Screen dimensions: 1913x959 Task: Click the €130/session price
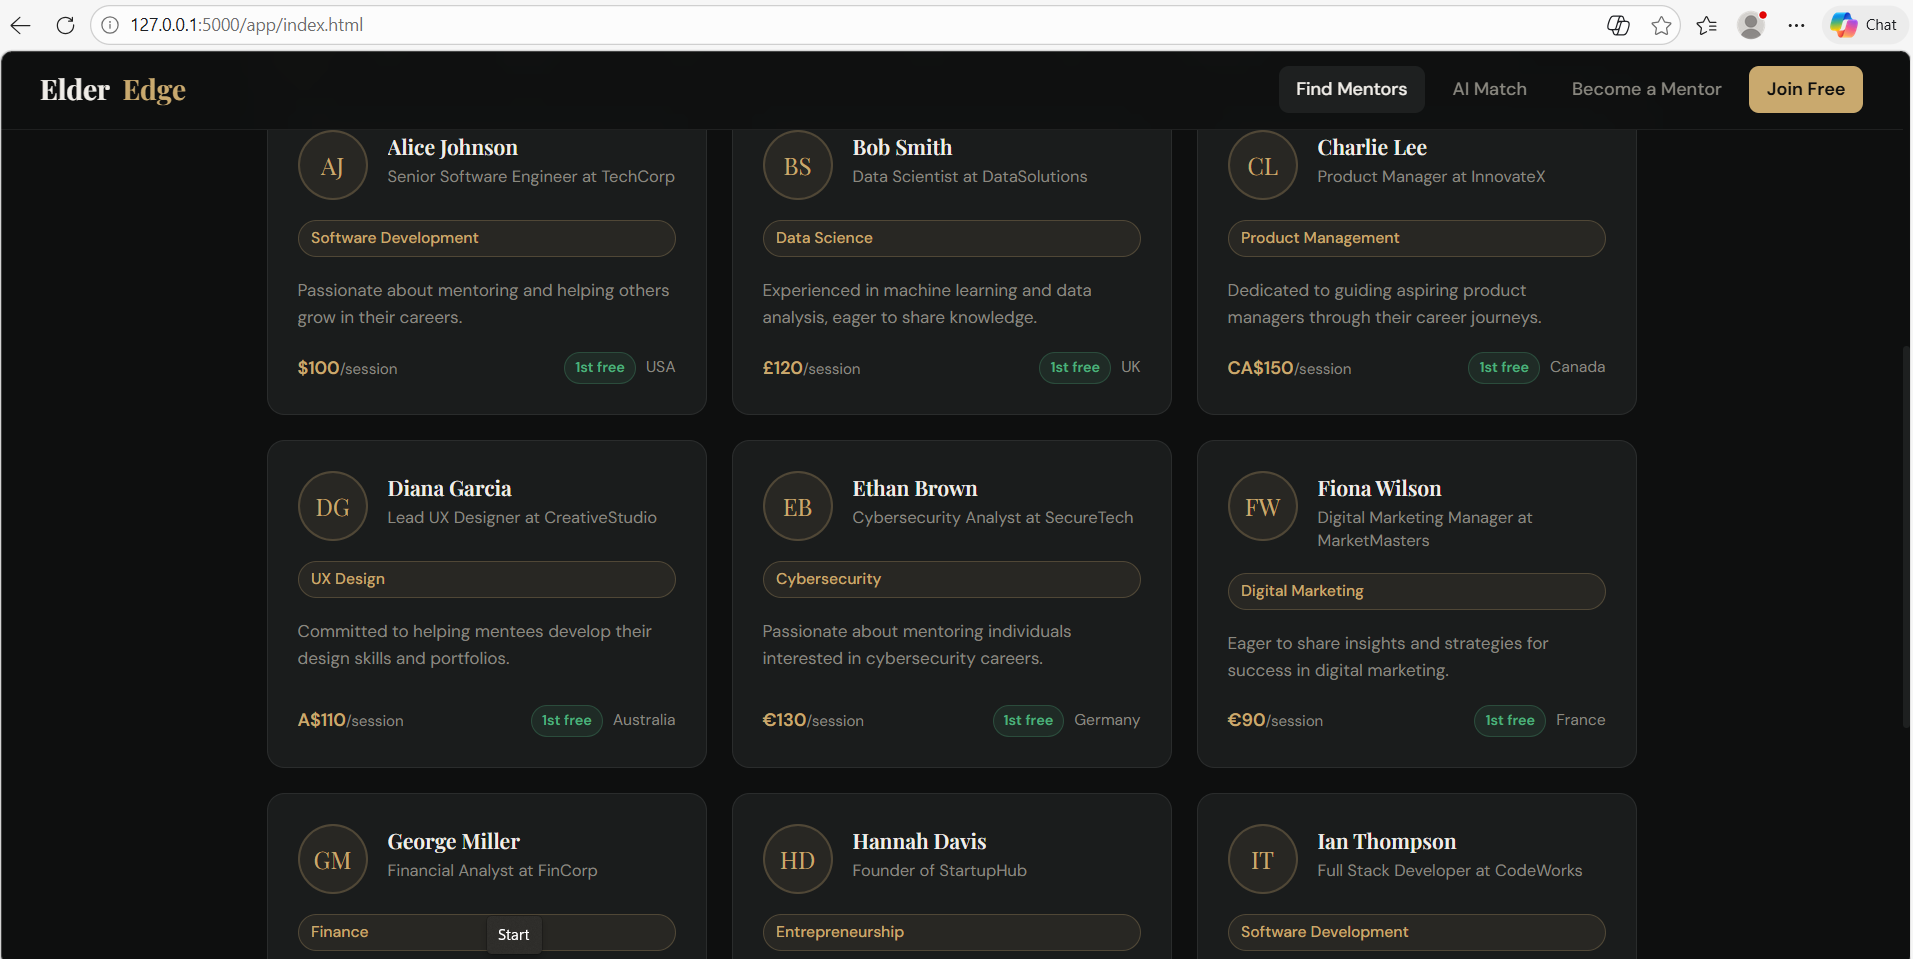click(813, 720)
